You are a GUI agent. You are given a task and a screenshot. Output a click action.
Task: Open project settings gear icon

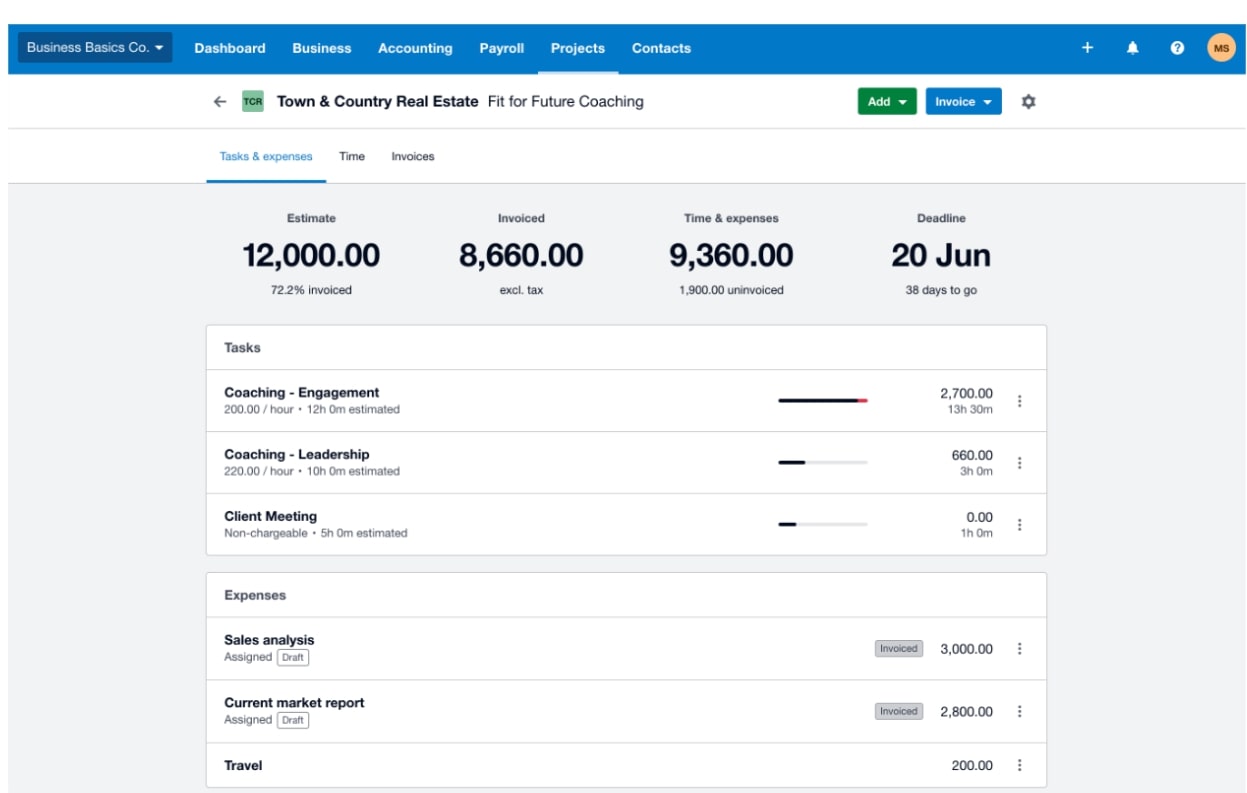(x=1028, y=102)
